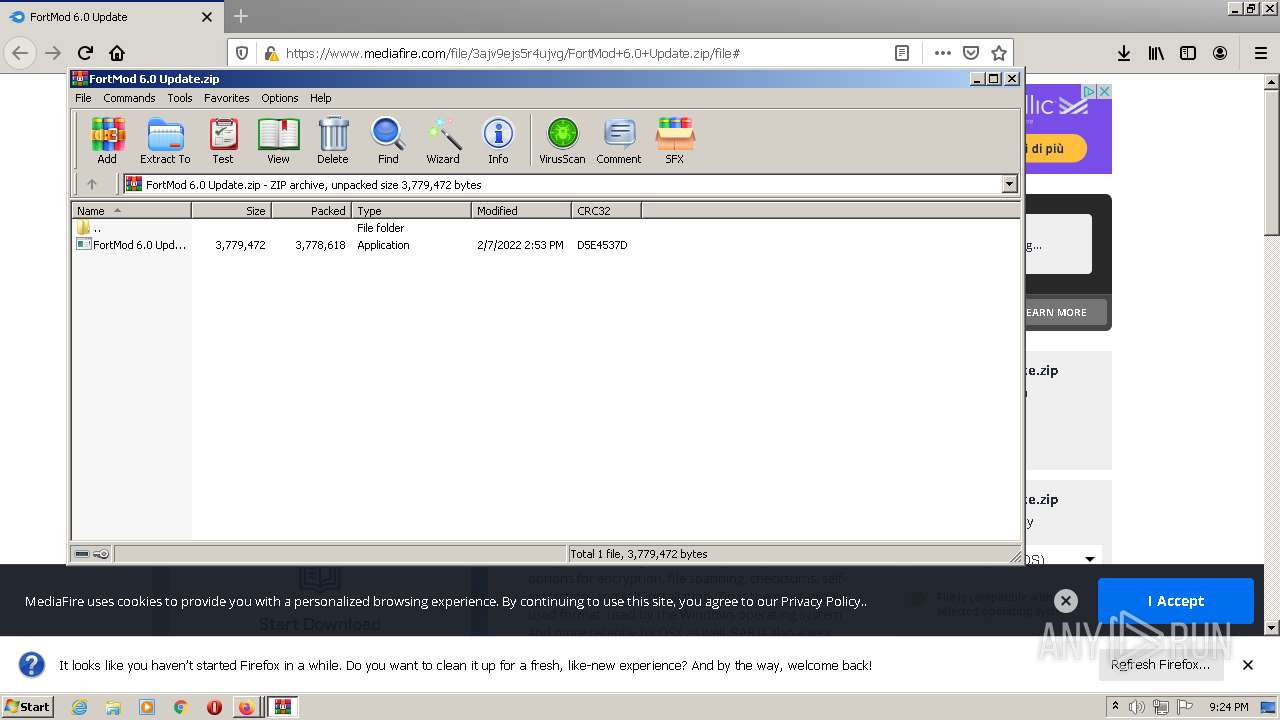Toggle reader view icon in address bar
This screenshot has width=1280, height=720.
click(902, 53)
